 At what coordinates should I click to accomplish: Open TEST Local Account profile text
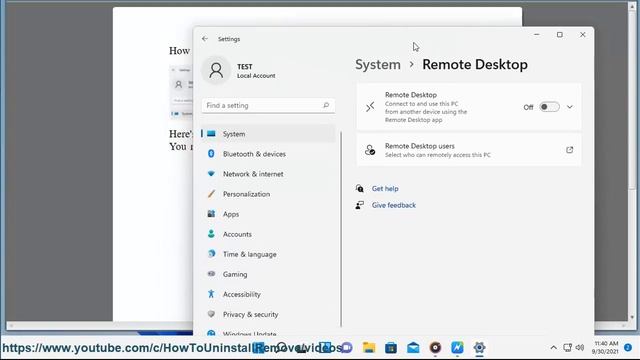[256, 71]
